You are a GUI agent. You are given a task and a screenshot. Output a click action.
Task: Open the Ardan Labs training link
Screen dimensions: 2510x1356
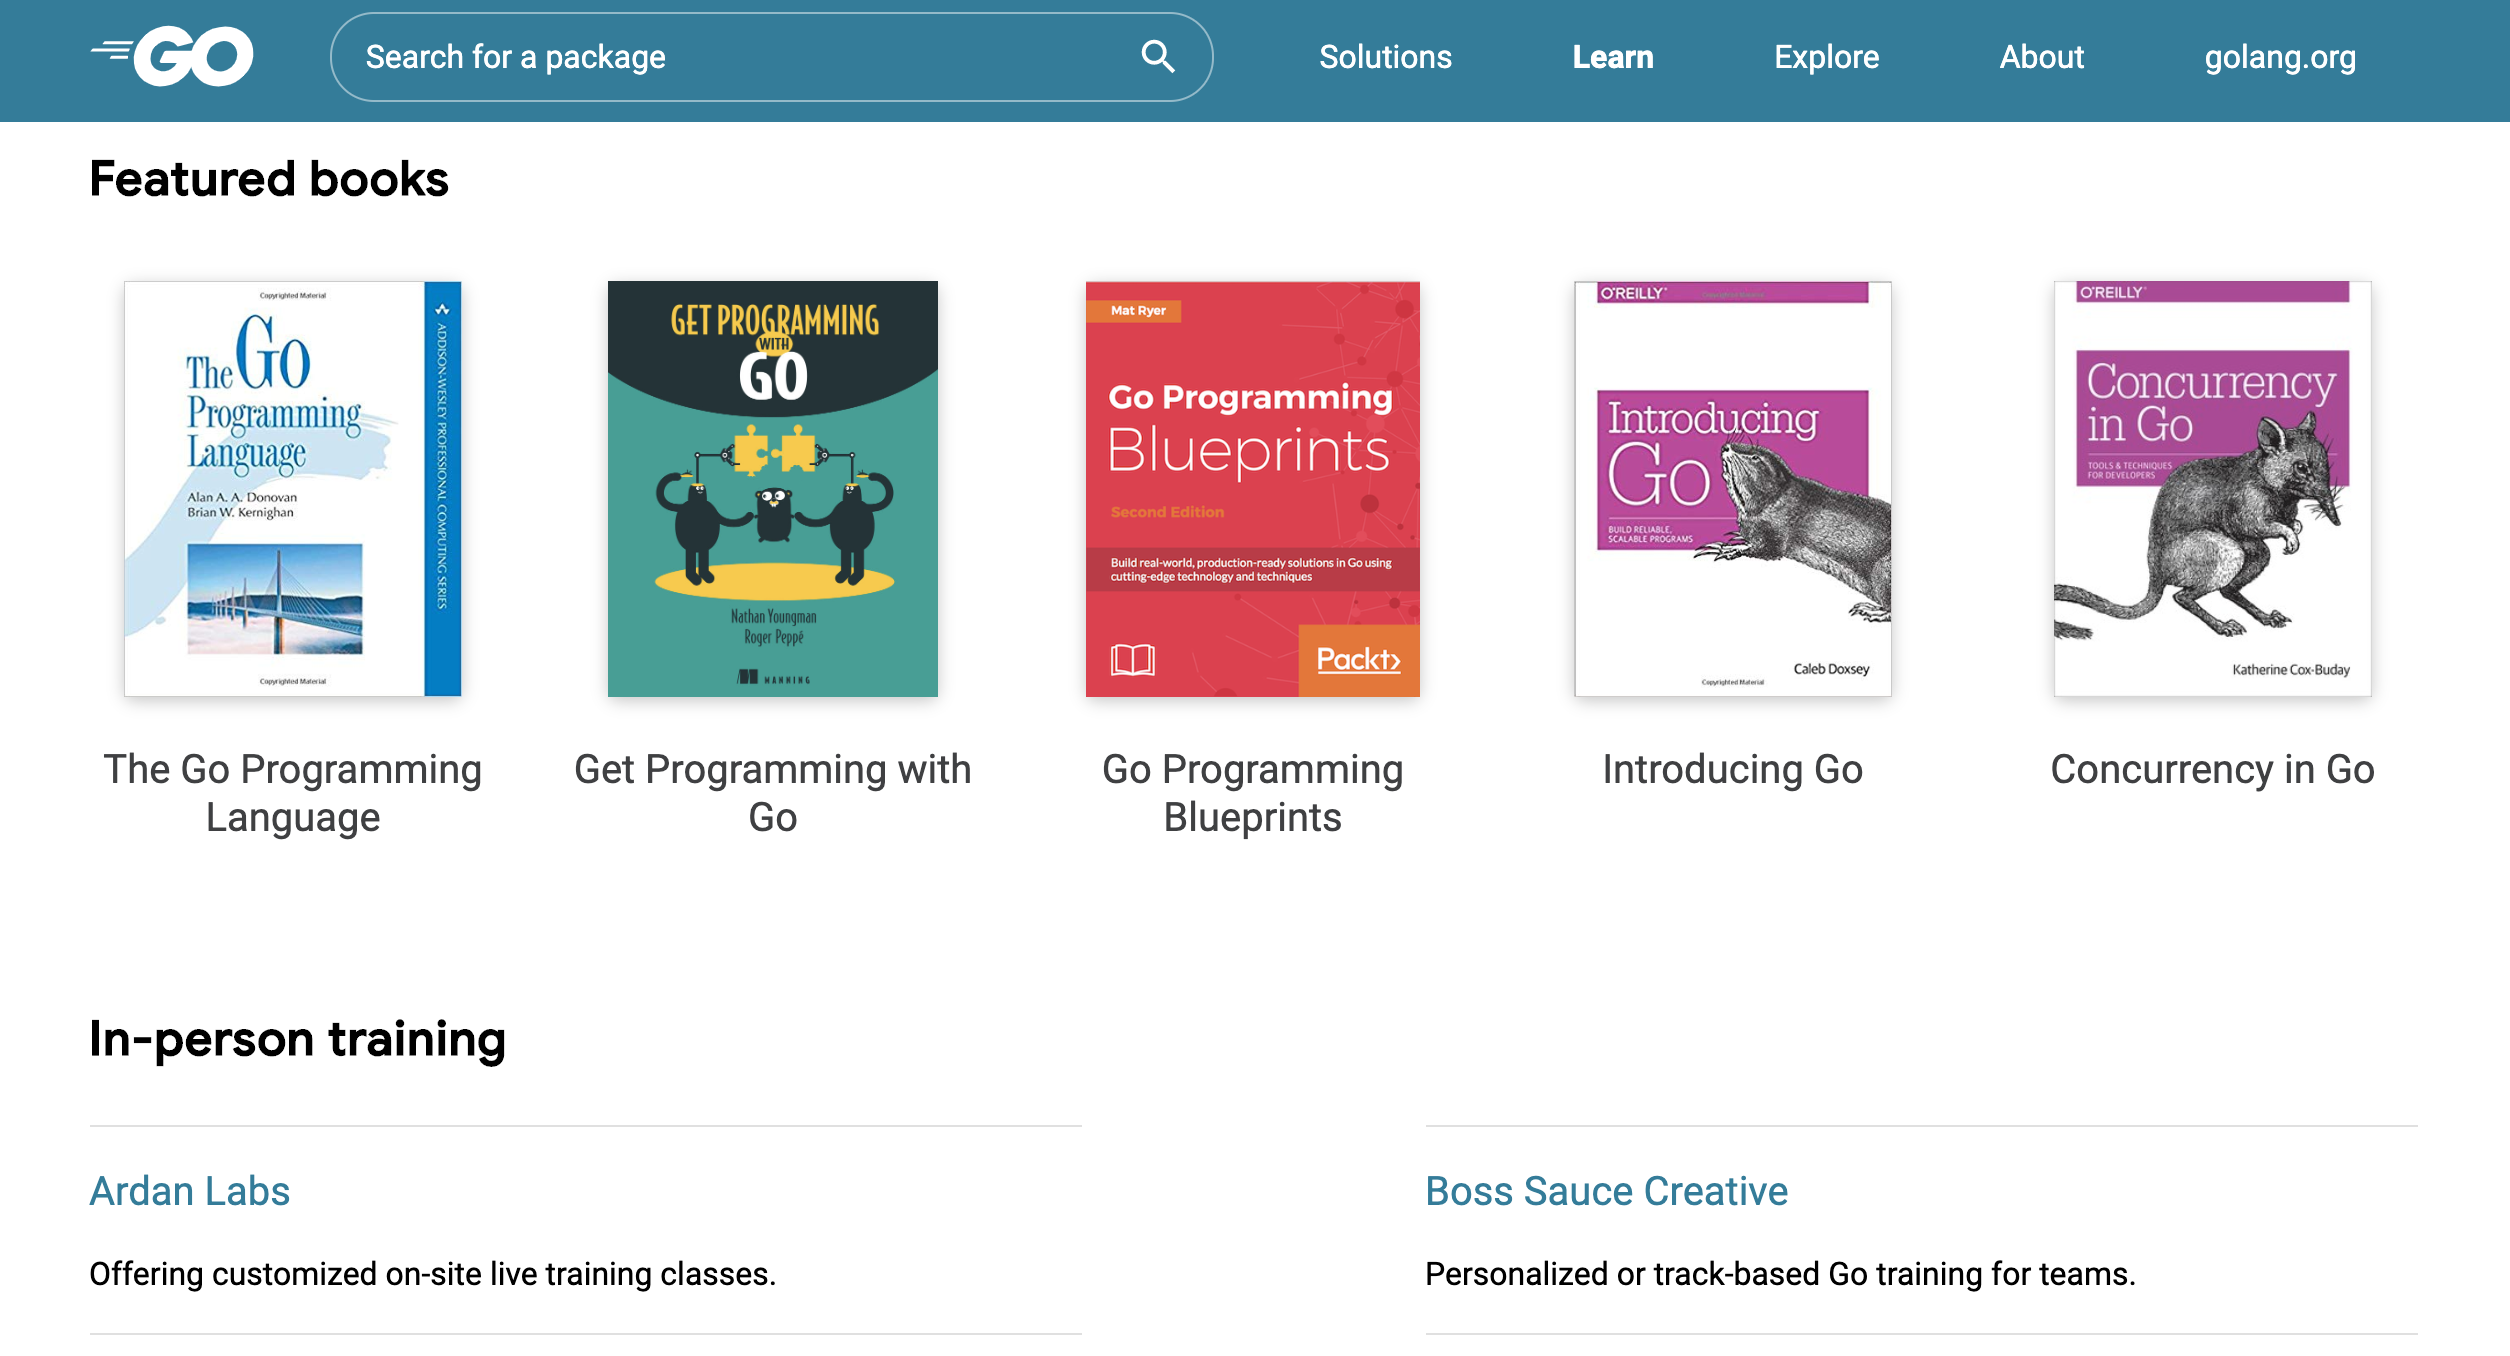tap(190, 1191)
